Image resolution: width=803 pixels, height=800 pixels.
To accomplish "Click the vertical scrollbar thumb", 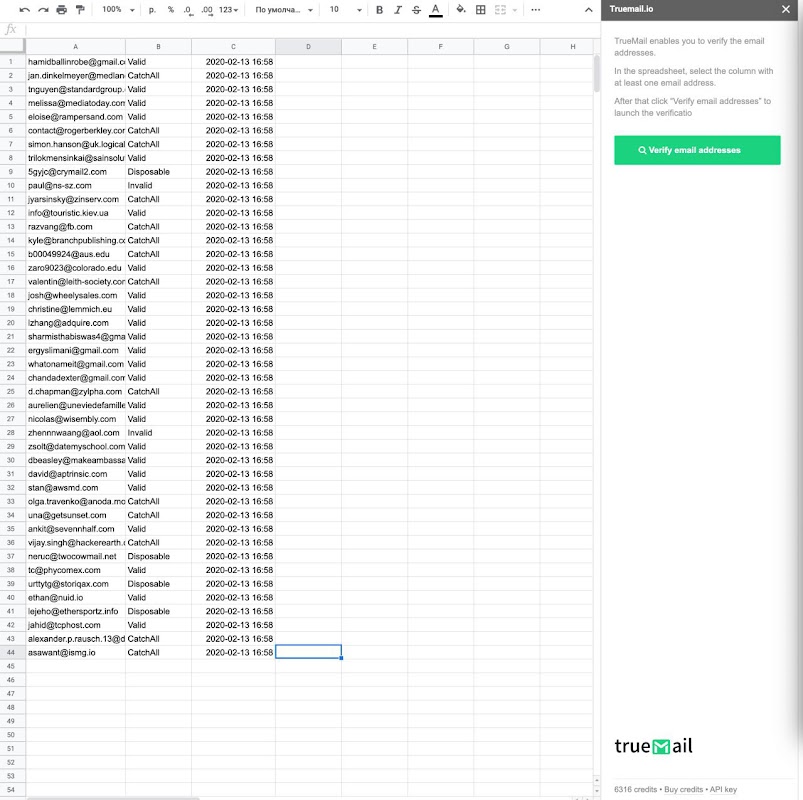I will [597, 73].
